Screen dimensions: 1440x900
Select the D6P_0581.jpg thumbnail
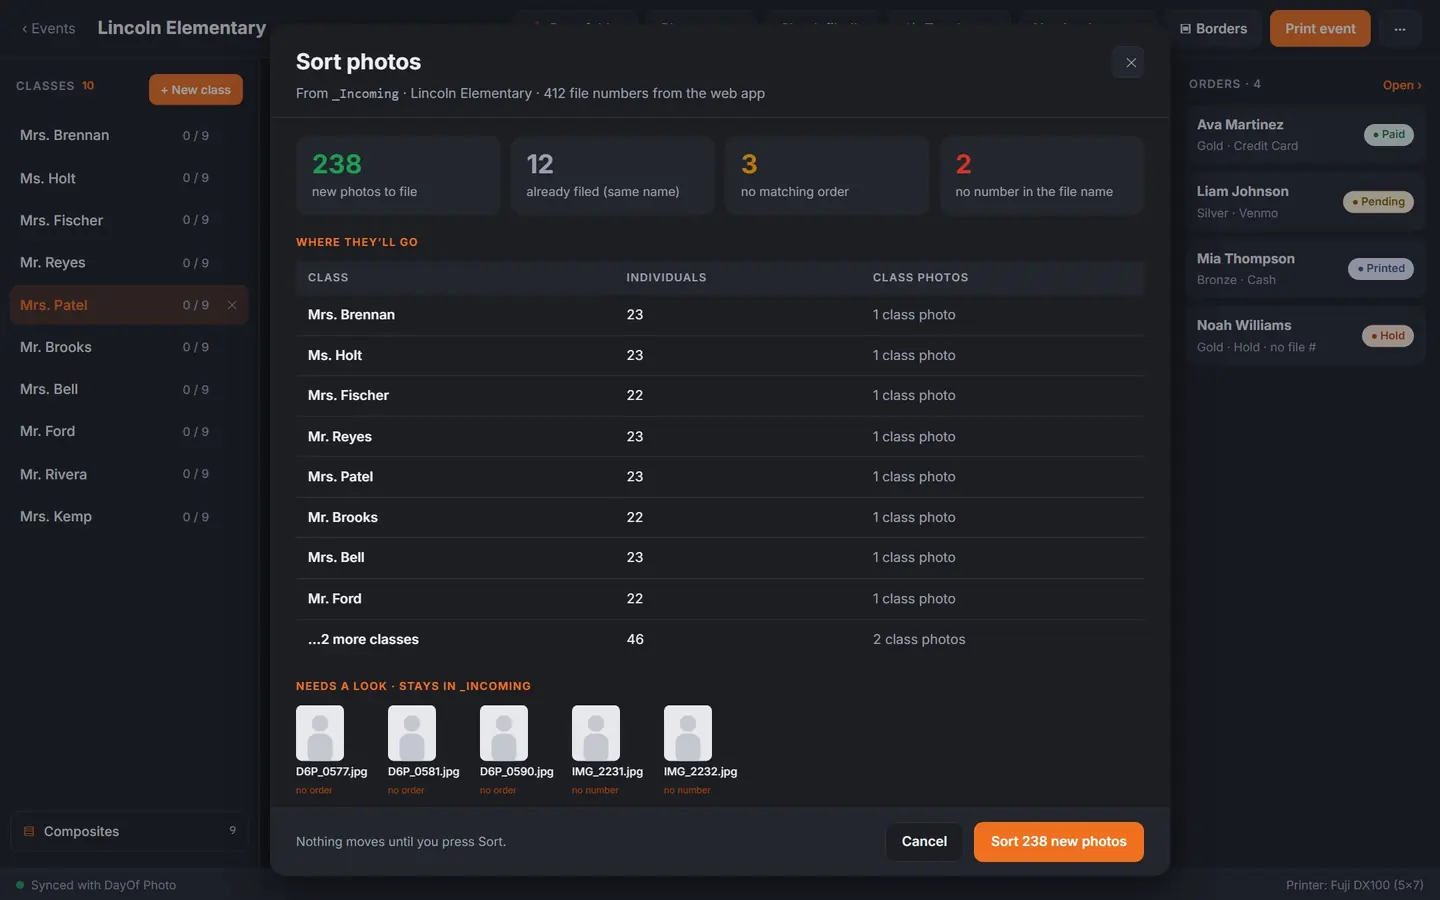pyautogui.click(x=412, y=733)
